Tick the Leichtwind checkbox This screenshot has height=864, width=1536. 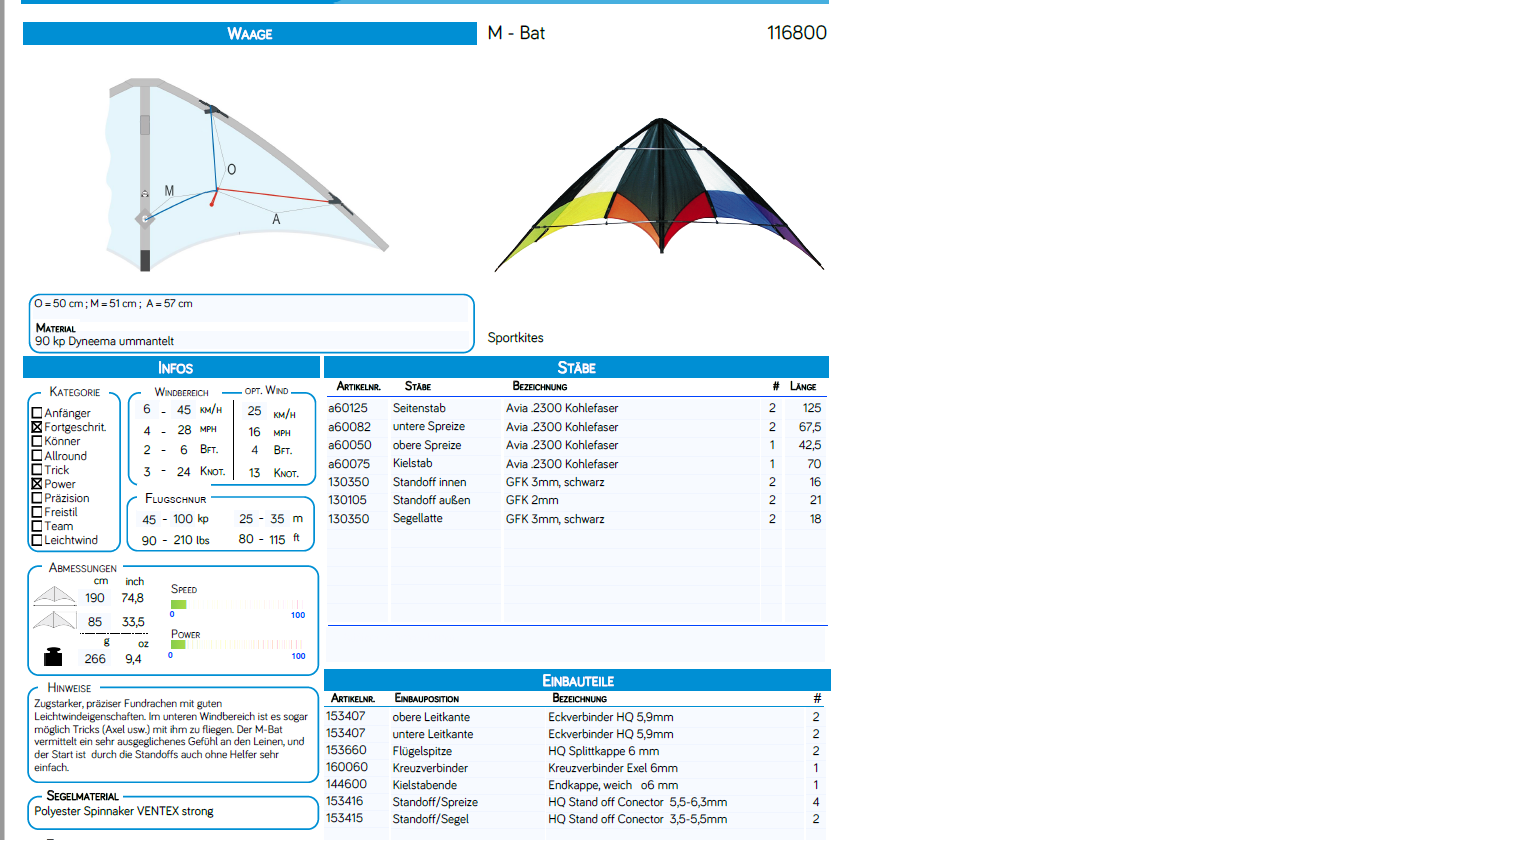pos(37,540)
